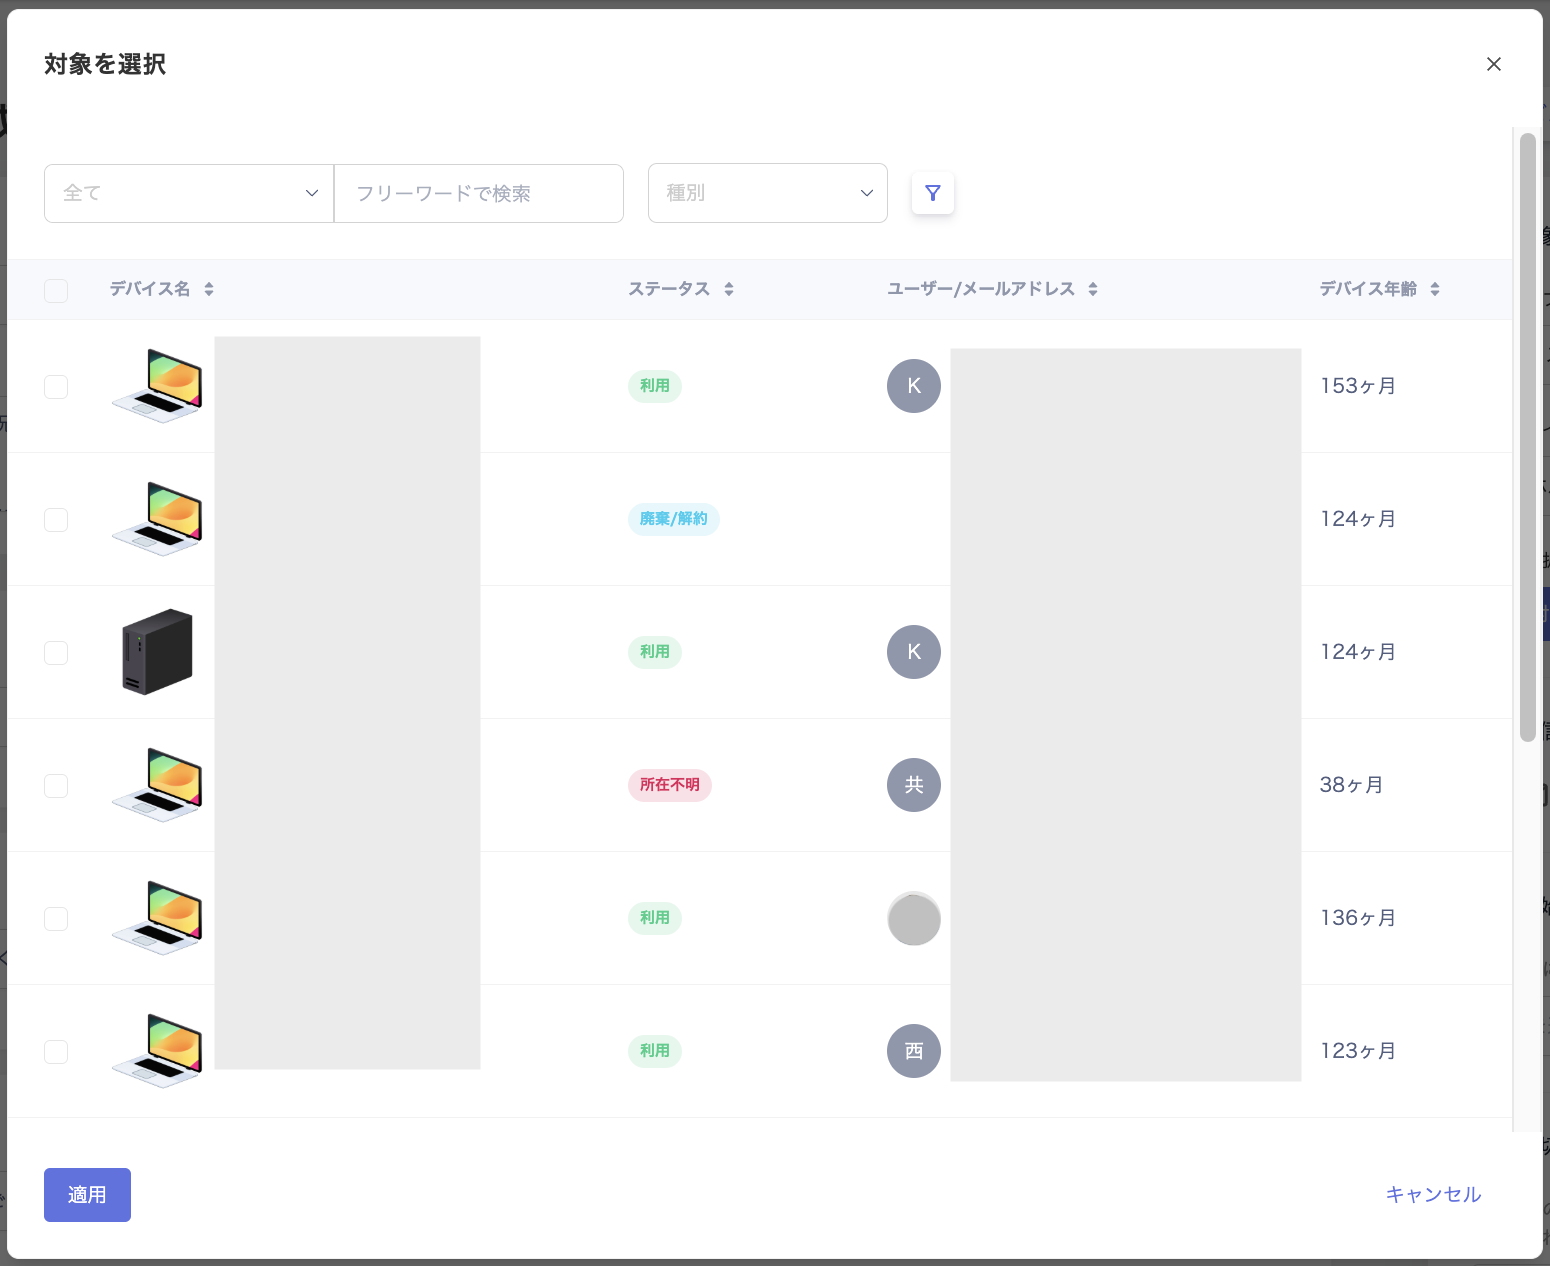Click the 利用 badge in the 136ヶ月 row
The image size is (1550, 1266).
click(655, 918)
